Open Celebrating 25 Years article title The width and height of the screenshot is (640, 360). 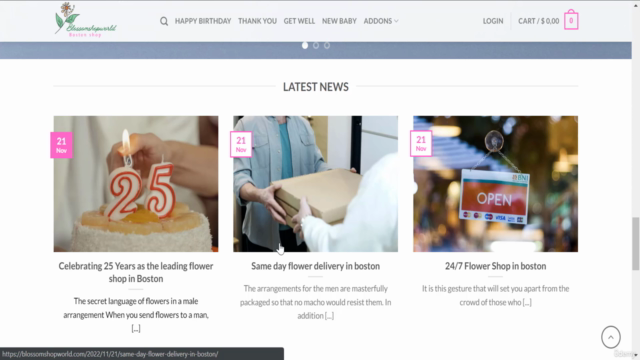click(136, 272)
